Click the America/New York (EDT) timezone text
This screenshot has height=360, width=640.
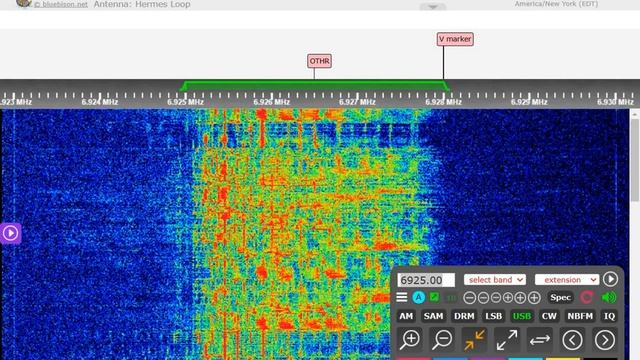556,4
